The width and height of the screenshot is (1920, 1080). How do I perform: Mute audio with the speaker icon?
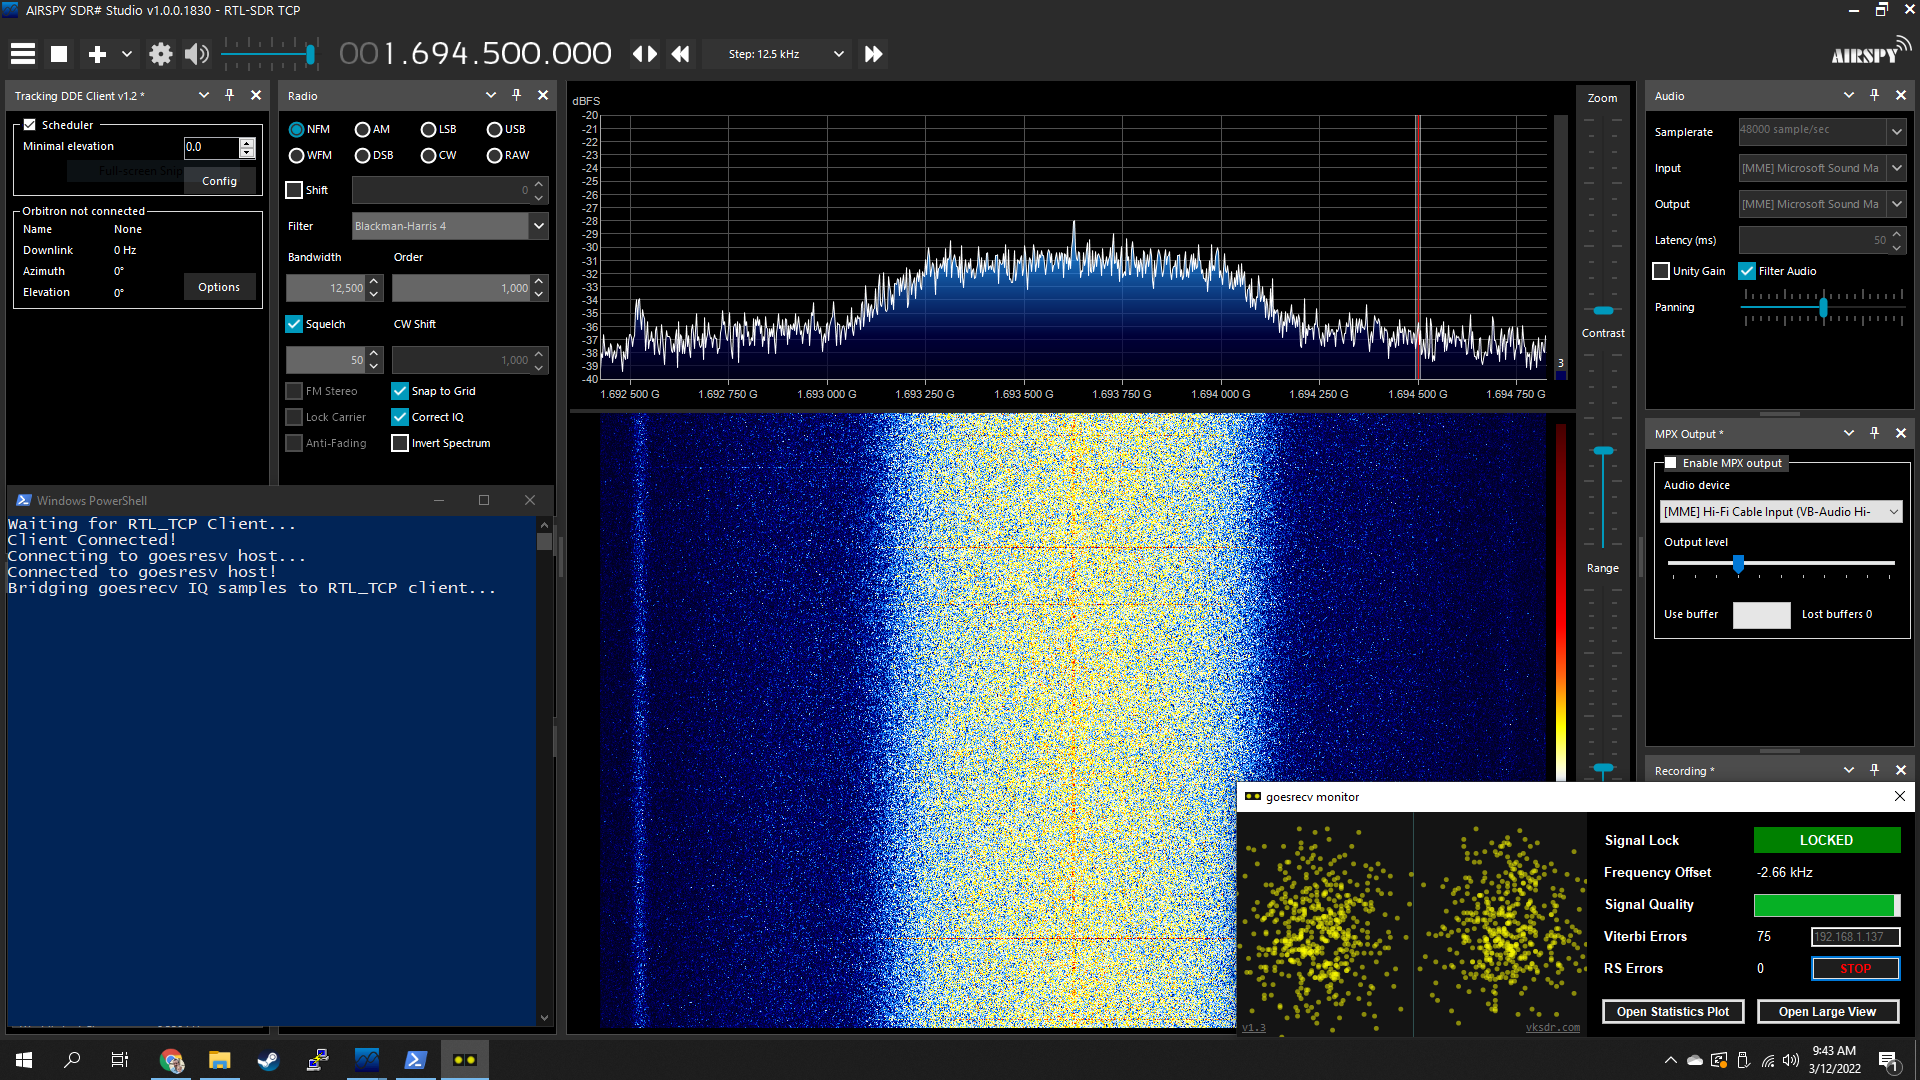[197, 54]
